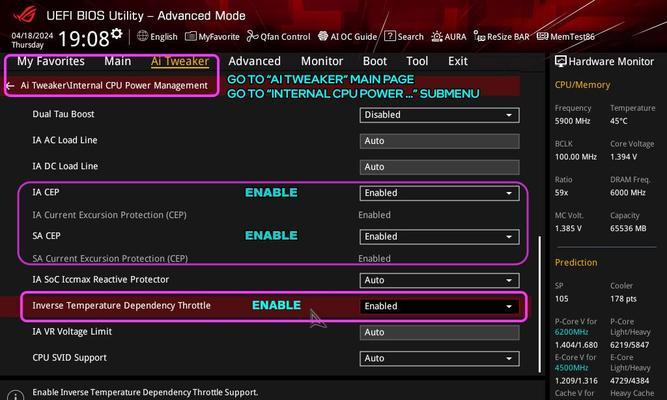The image size is (667, 400).
Task: Open the Boot tab
Action: (x=375, y=61)
